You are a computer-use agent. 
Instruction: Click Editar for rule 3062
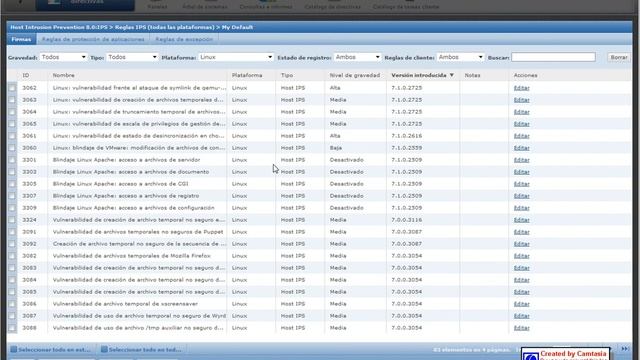click(521, 88)
